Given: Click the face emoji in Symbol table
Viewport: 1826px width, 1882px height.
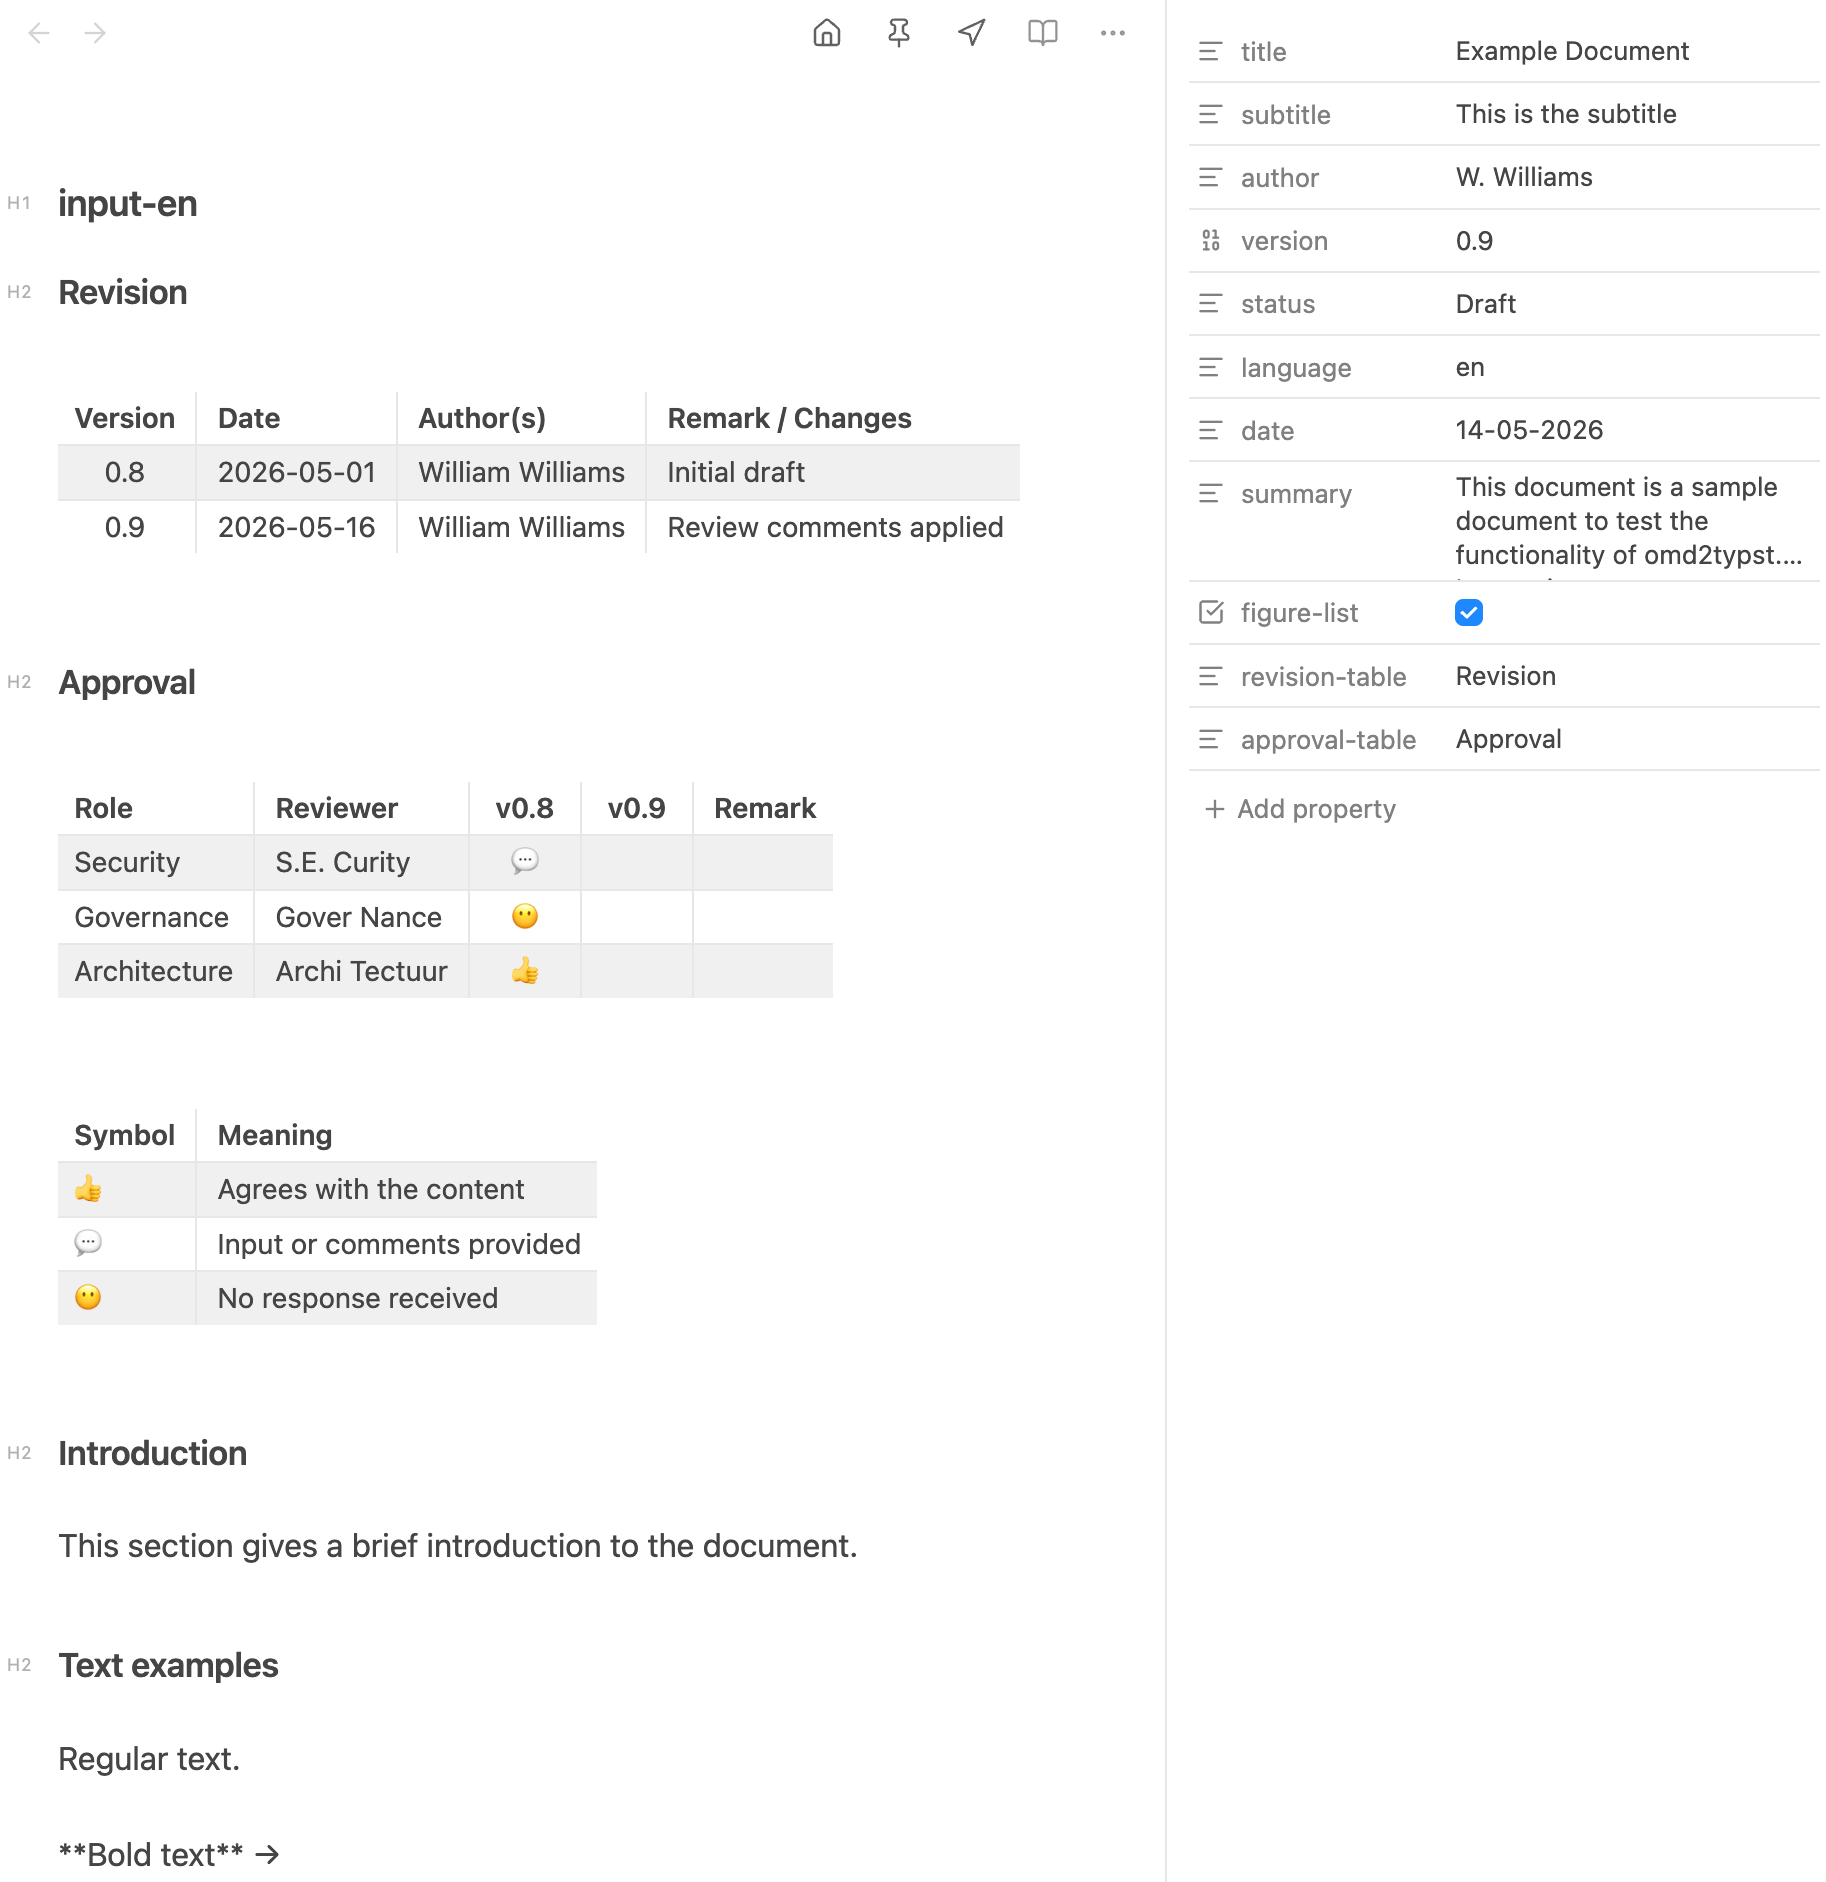Looking at the screenshot, I should (x=88, y=1297).
